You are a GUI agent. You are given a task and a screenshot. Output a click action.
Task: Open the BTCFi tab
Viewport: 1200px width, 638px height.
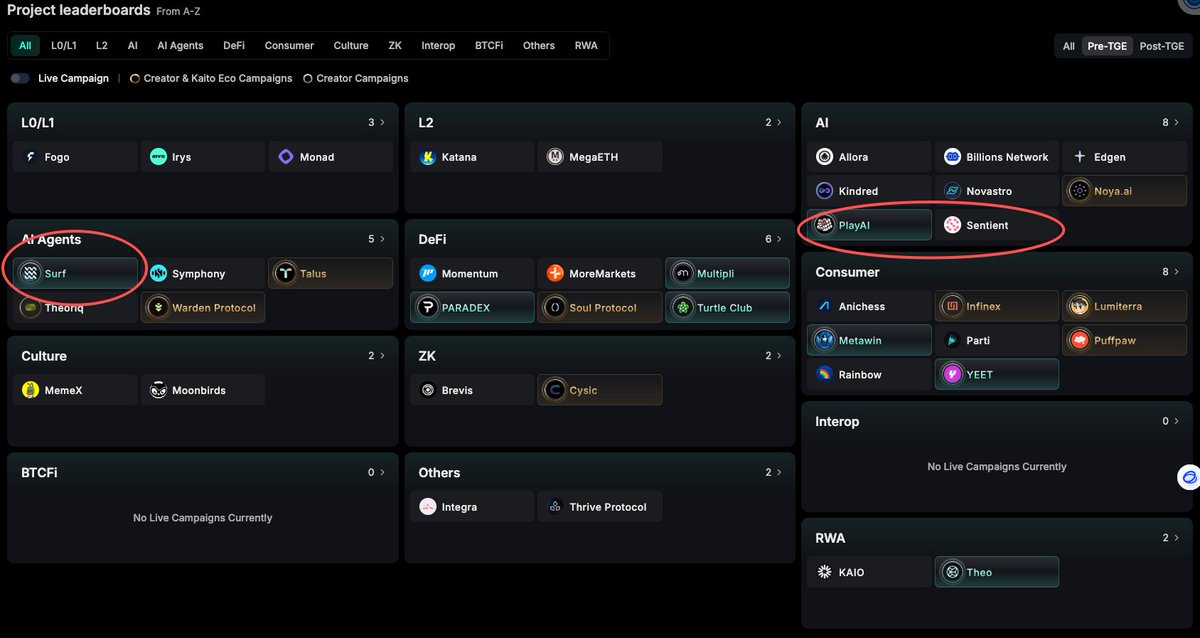click(489, 46)
